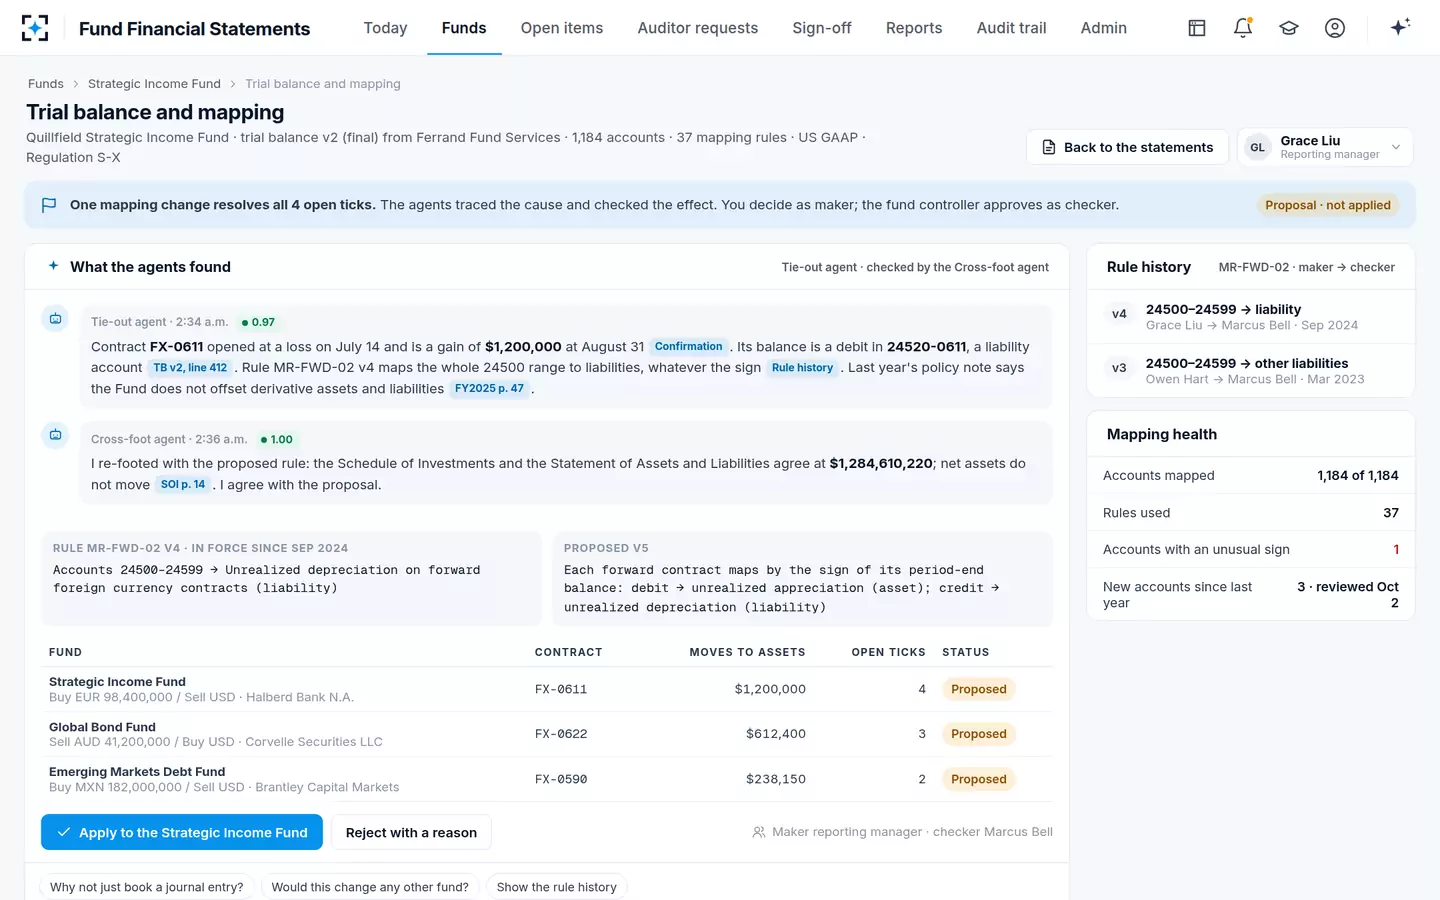Select the Funds tab
Viewport: 1440px width, 900px height.
464,28
